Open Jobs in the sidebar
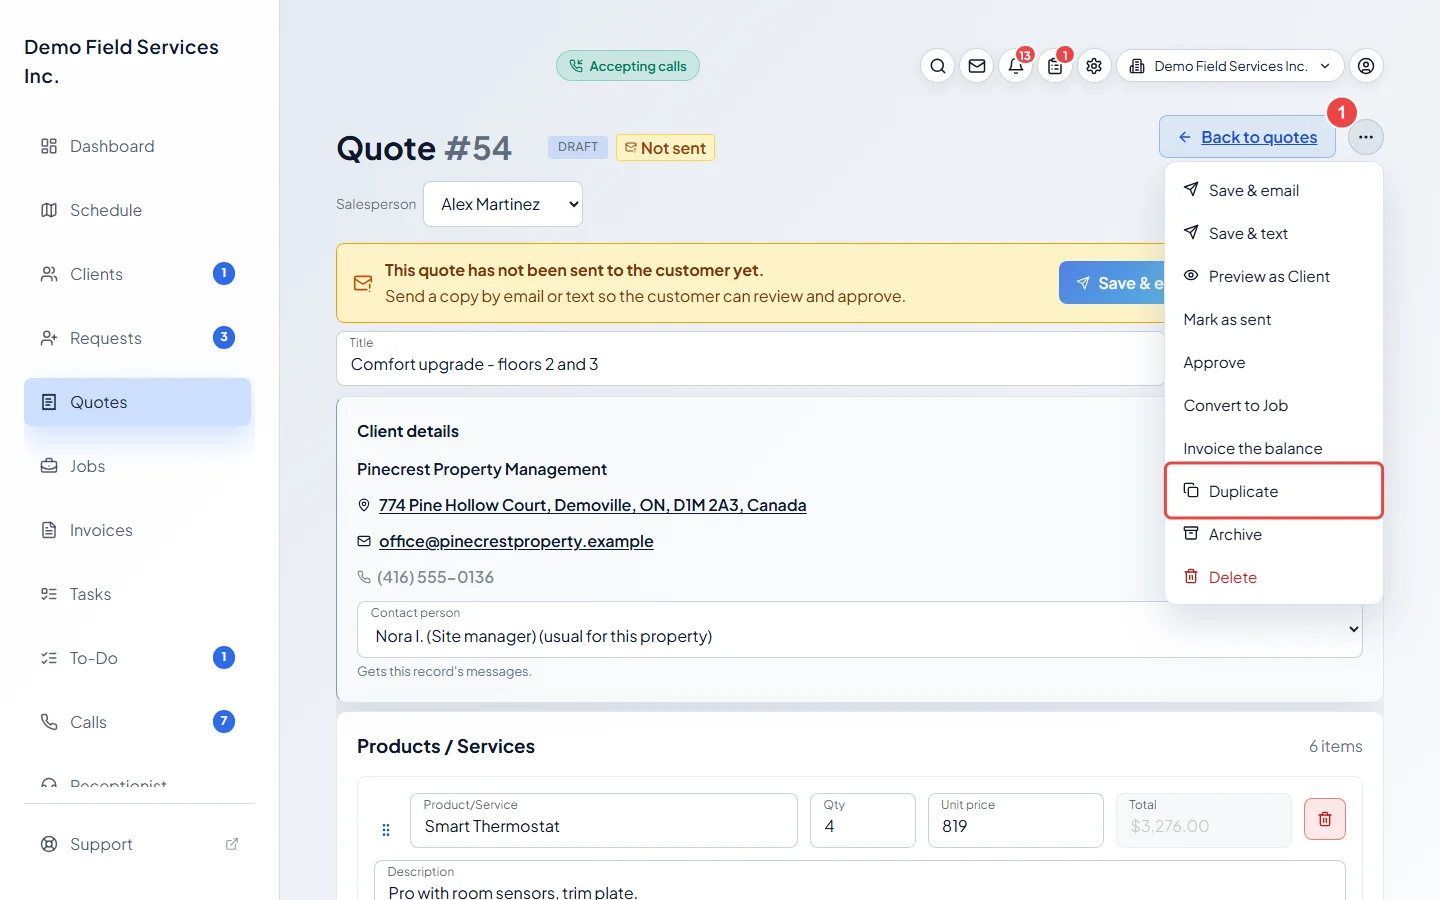Viewport: 1440px width, 900px height. (138, 466)
